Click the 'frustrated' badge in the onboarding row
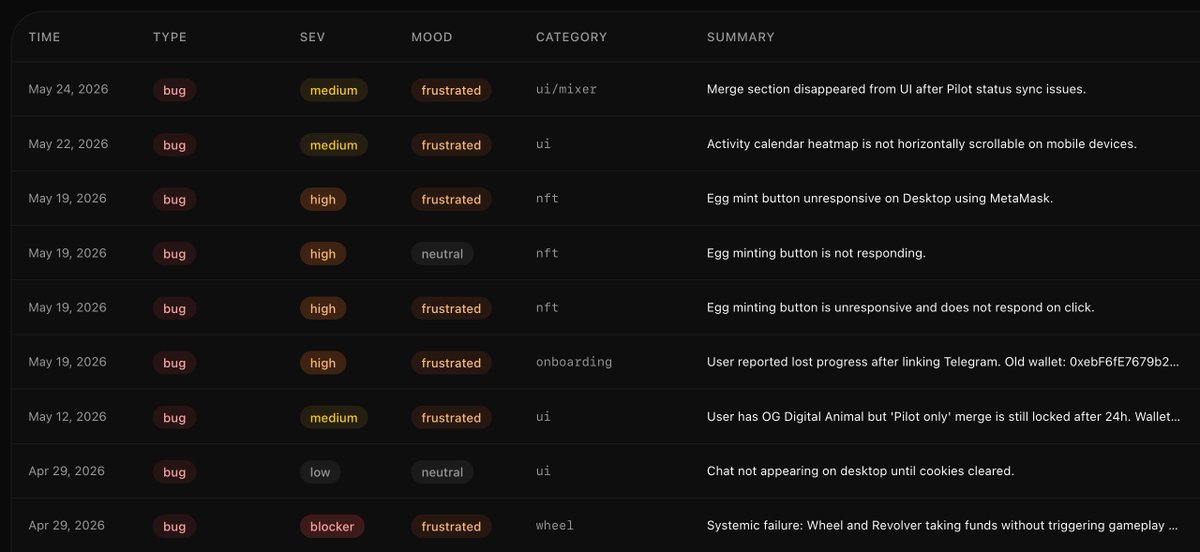This screenshot has height=552, width=1200. [x=451, y=363]
